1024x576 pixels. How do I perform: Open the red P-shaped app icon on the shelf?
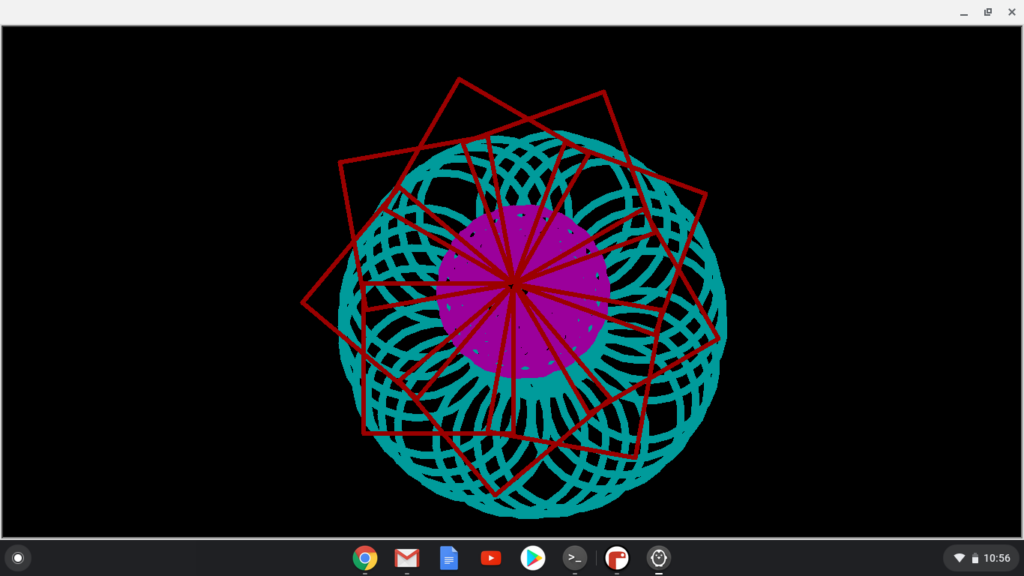pyautogui.click(x=616, y=558)
